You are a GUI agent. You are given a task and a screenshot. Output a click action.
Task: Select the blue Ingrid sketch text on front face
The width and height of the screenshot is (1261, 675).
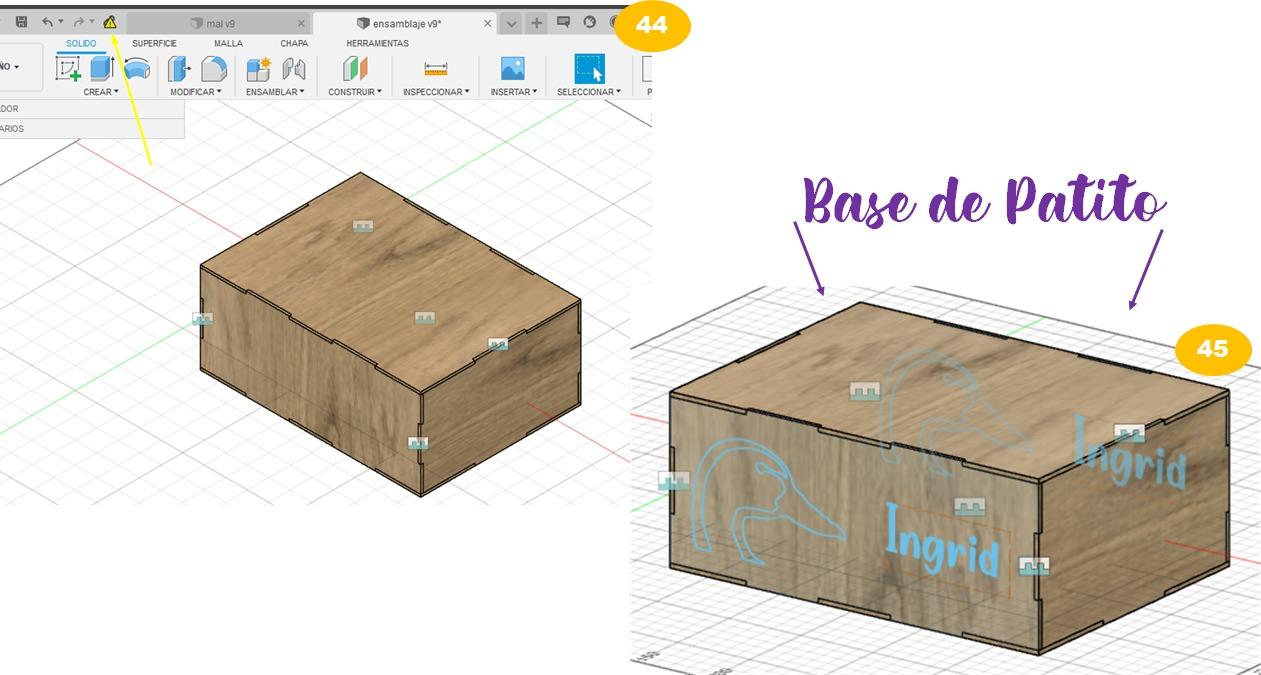point(942,541)
